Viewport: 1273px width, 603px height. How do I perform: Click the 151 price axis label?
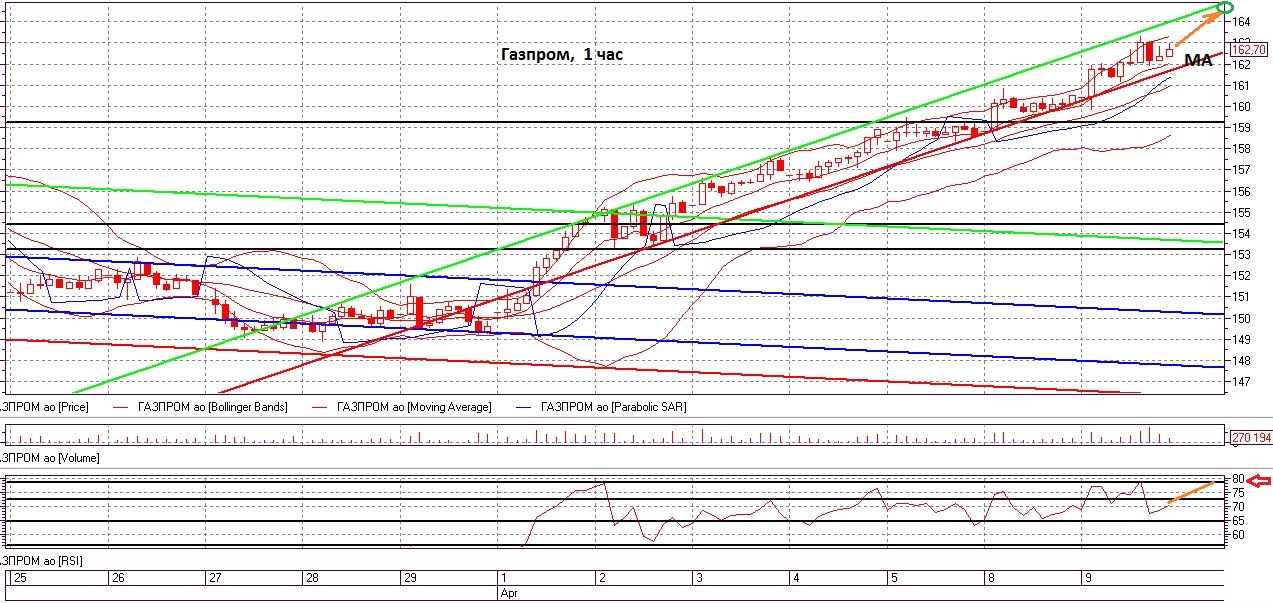click(1239, 297)
